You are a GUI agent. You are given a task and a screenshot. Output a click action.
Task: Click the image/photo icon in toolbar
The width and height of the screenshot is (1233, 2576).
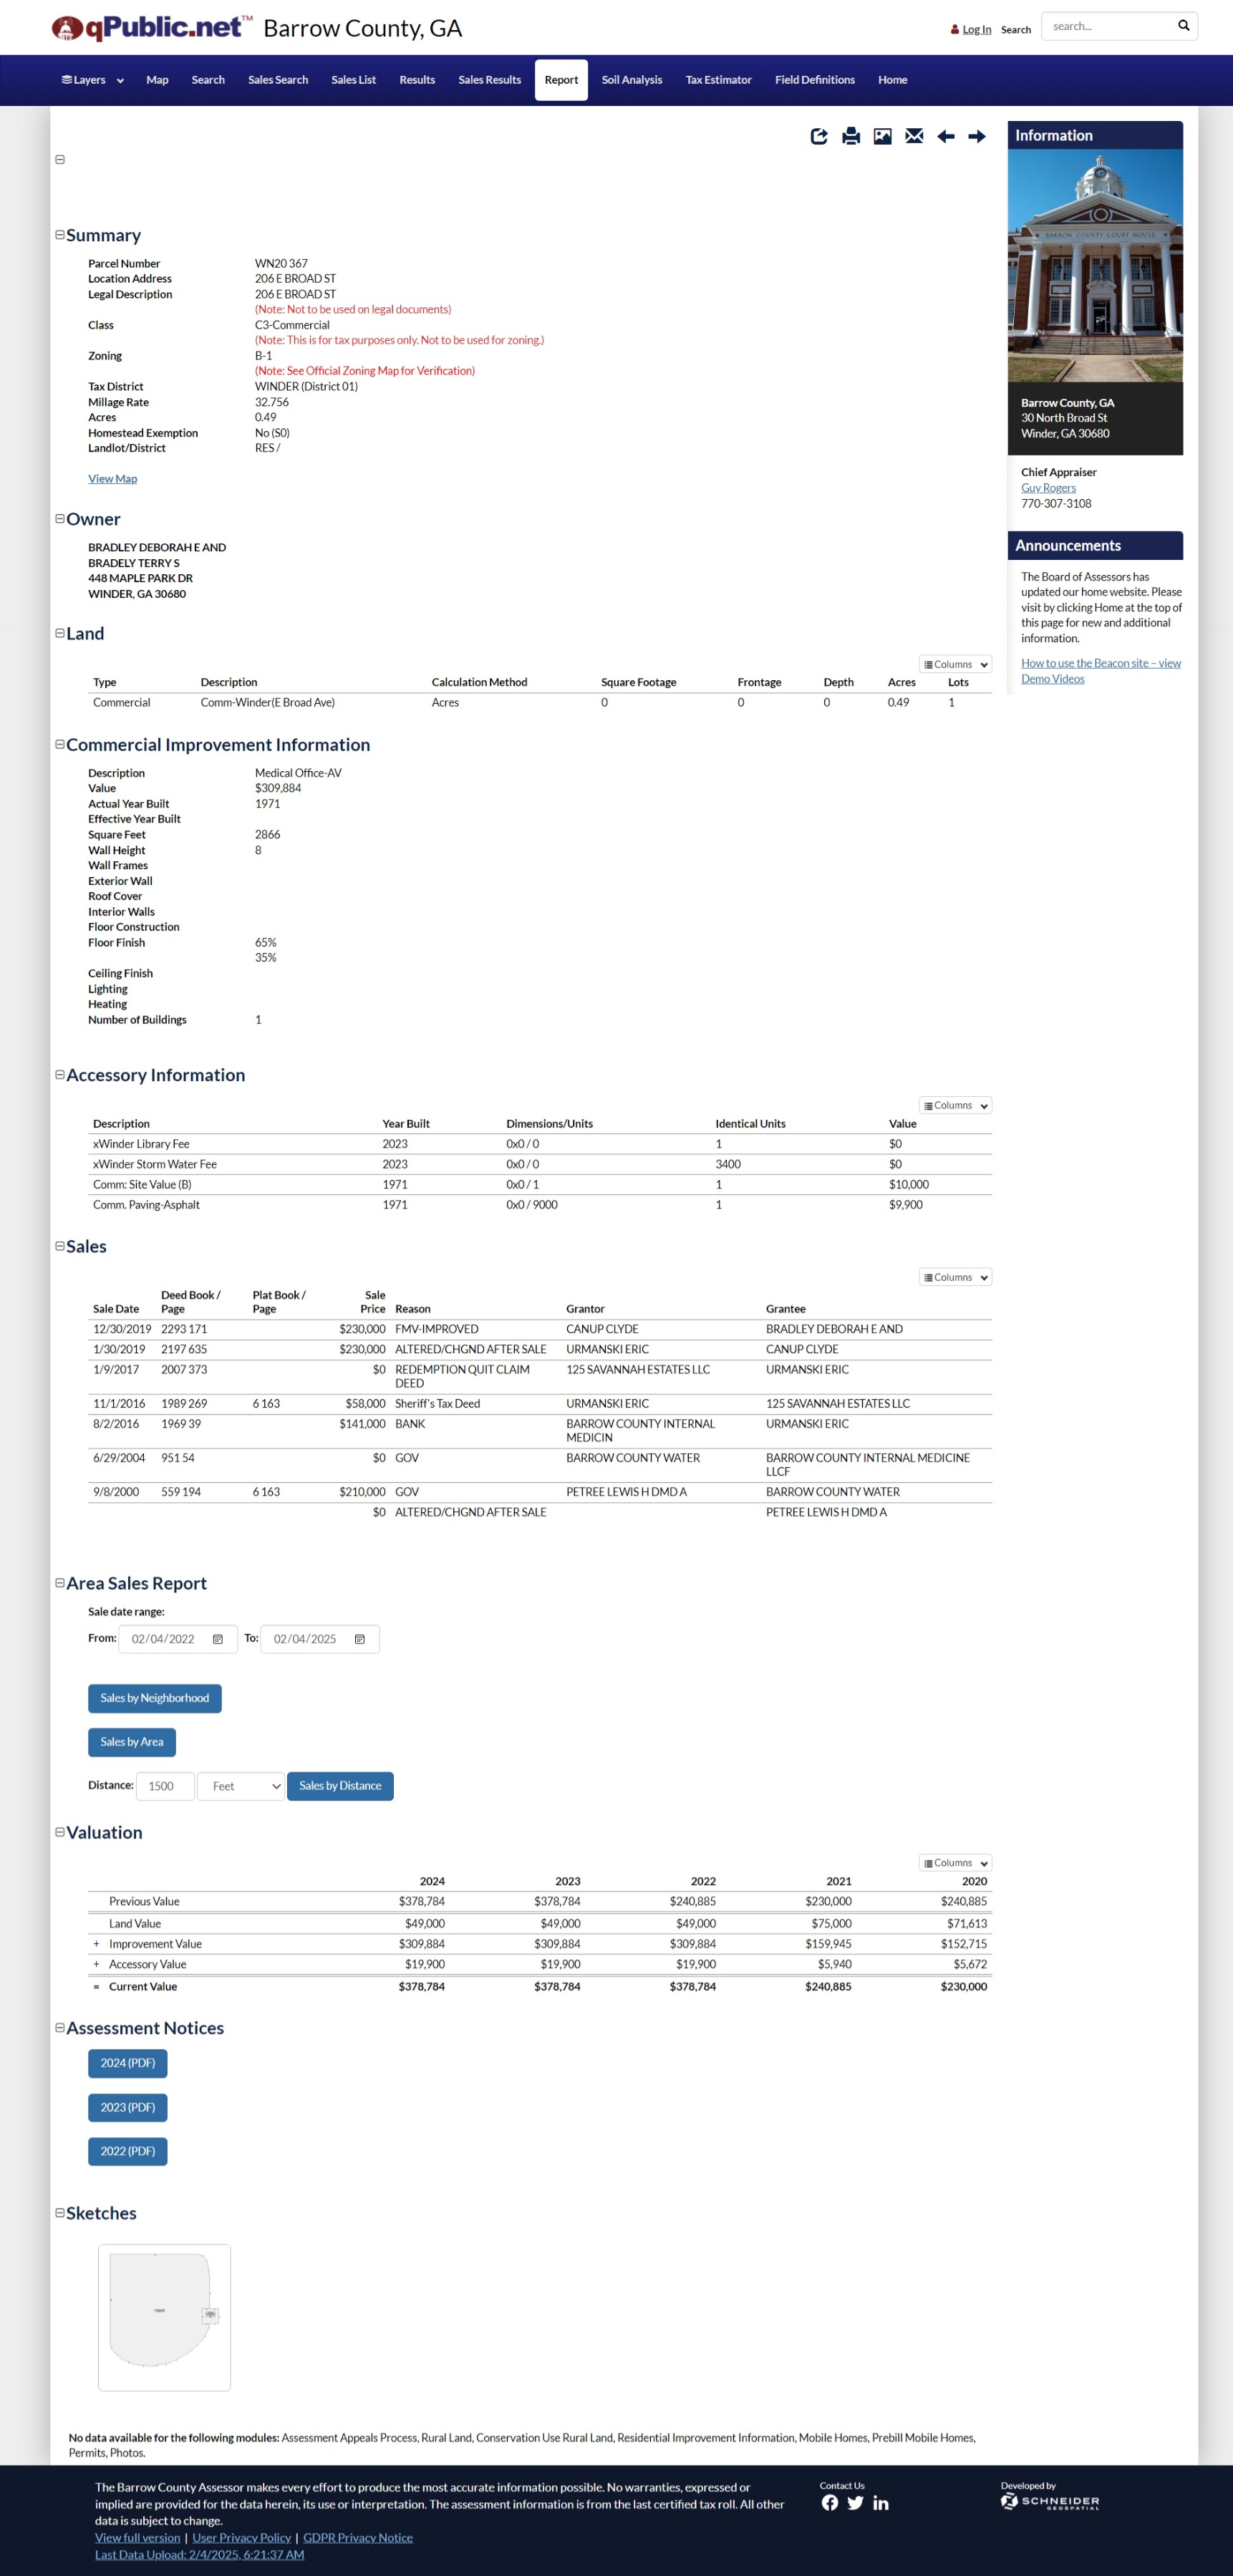click(882, 136)
